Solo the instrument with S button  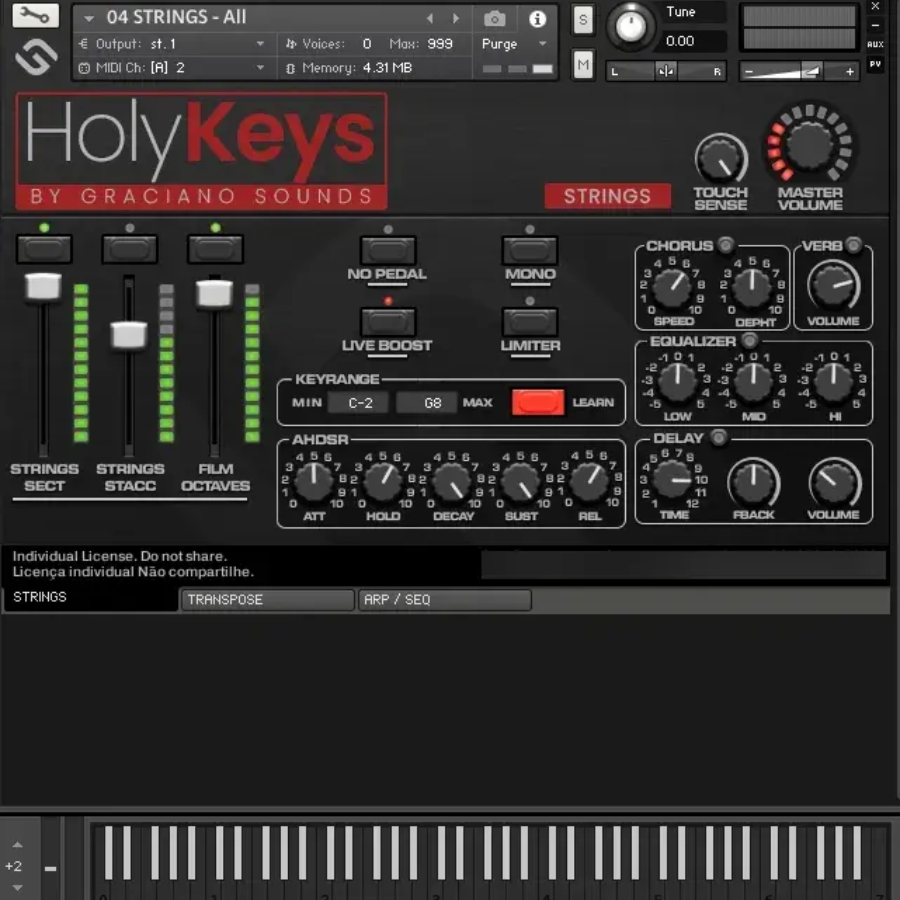(x=583, y=20)
